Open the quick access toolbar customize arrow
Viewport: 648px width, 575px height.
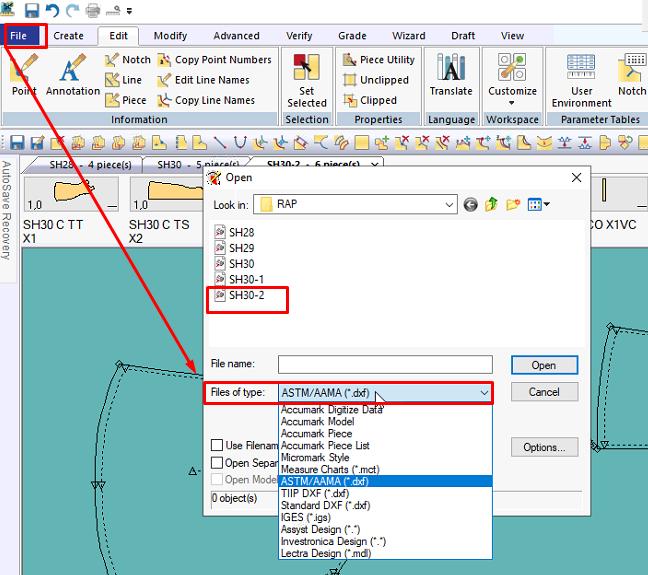129,11
